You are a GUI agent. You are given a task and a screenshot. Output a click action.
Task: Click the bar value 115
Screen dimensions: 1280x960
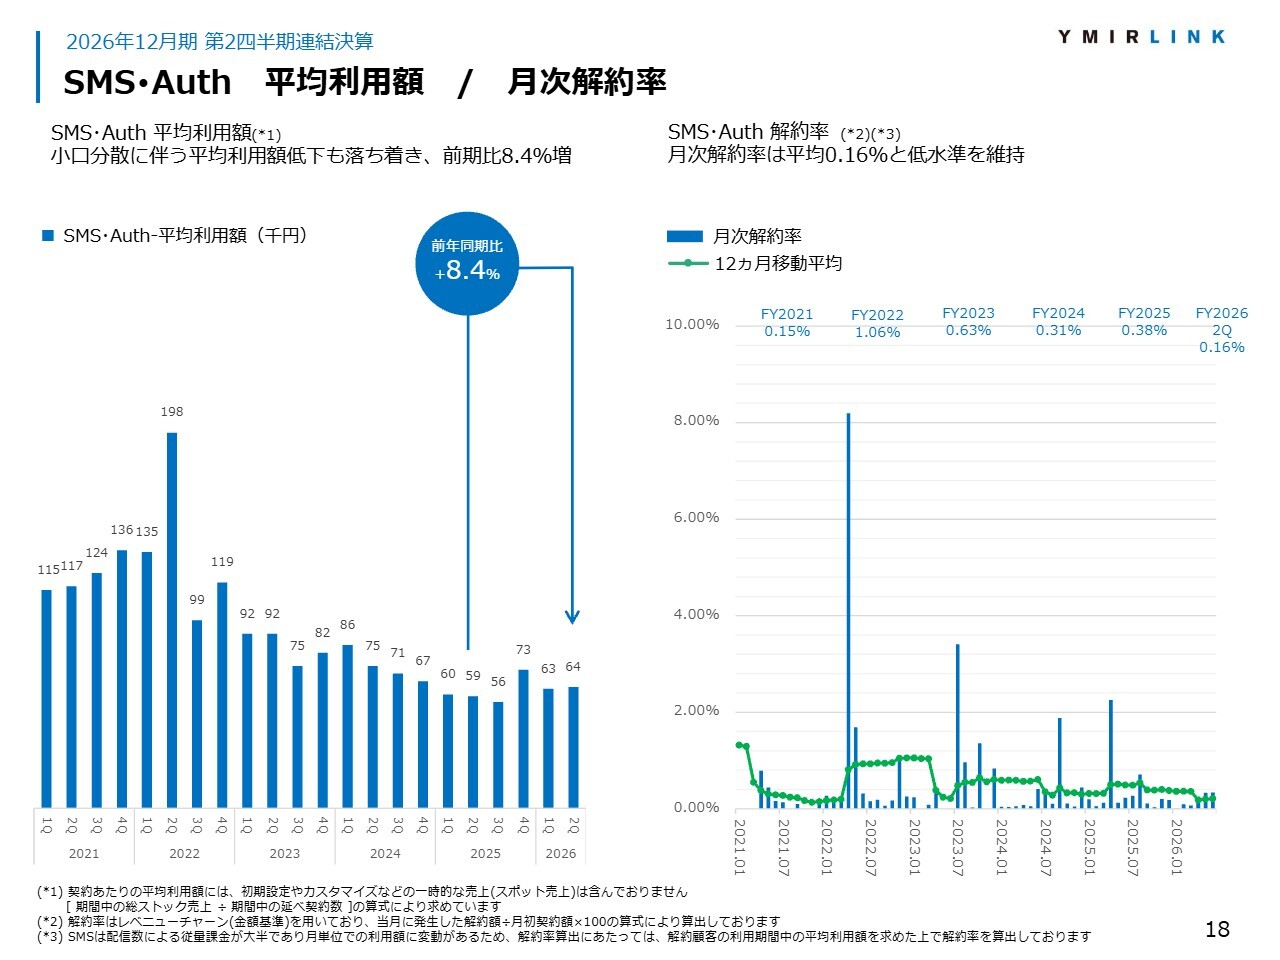pyautogui.click(x=48, y=570)
